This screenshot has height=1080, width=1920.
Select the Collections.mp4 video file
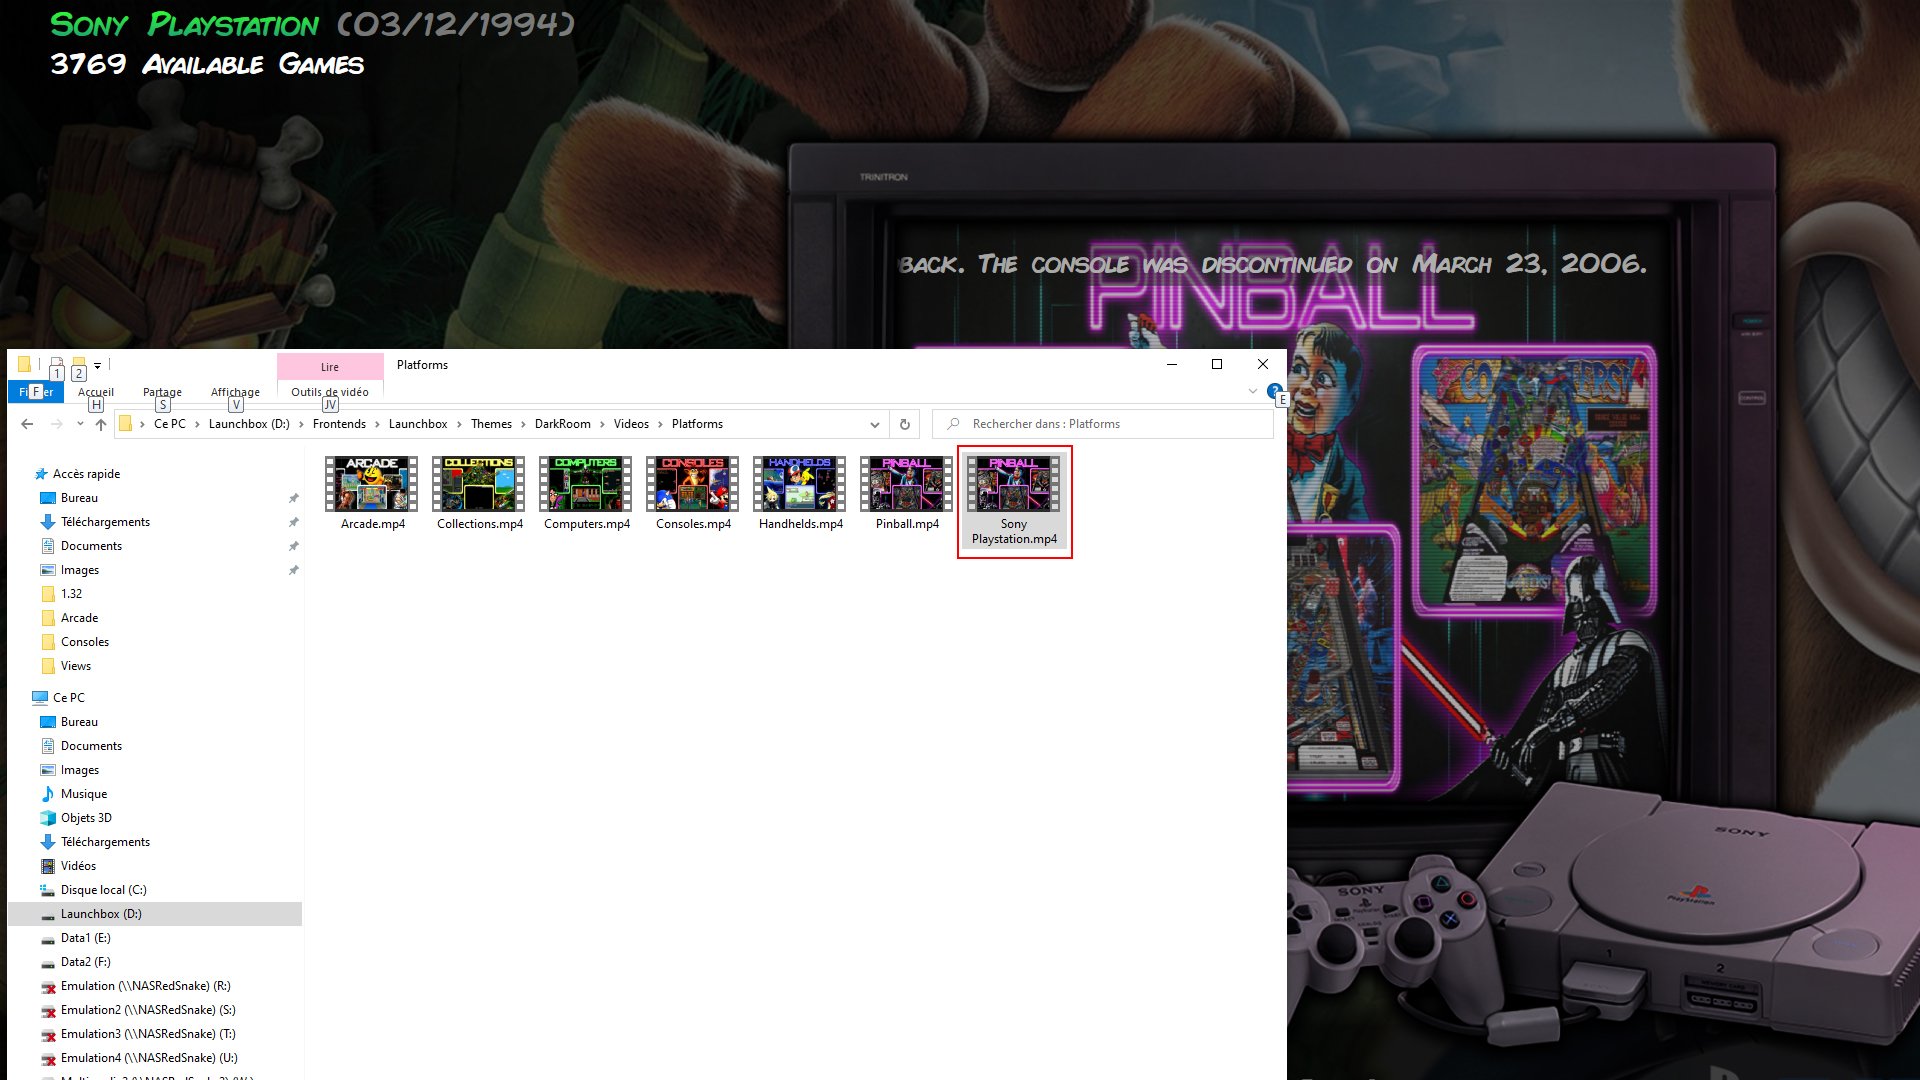tap(479, 494)
